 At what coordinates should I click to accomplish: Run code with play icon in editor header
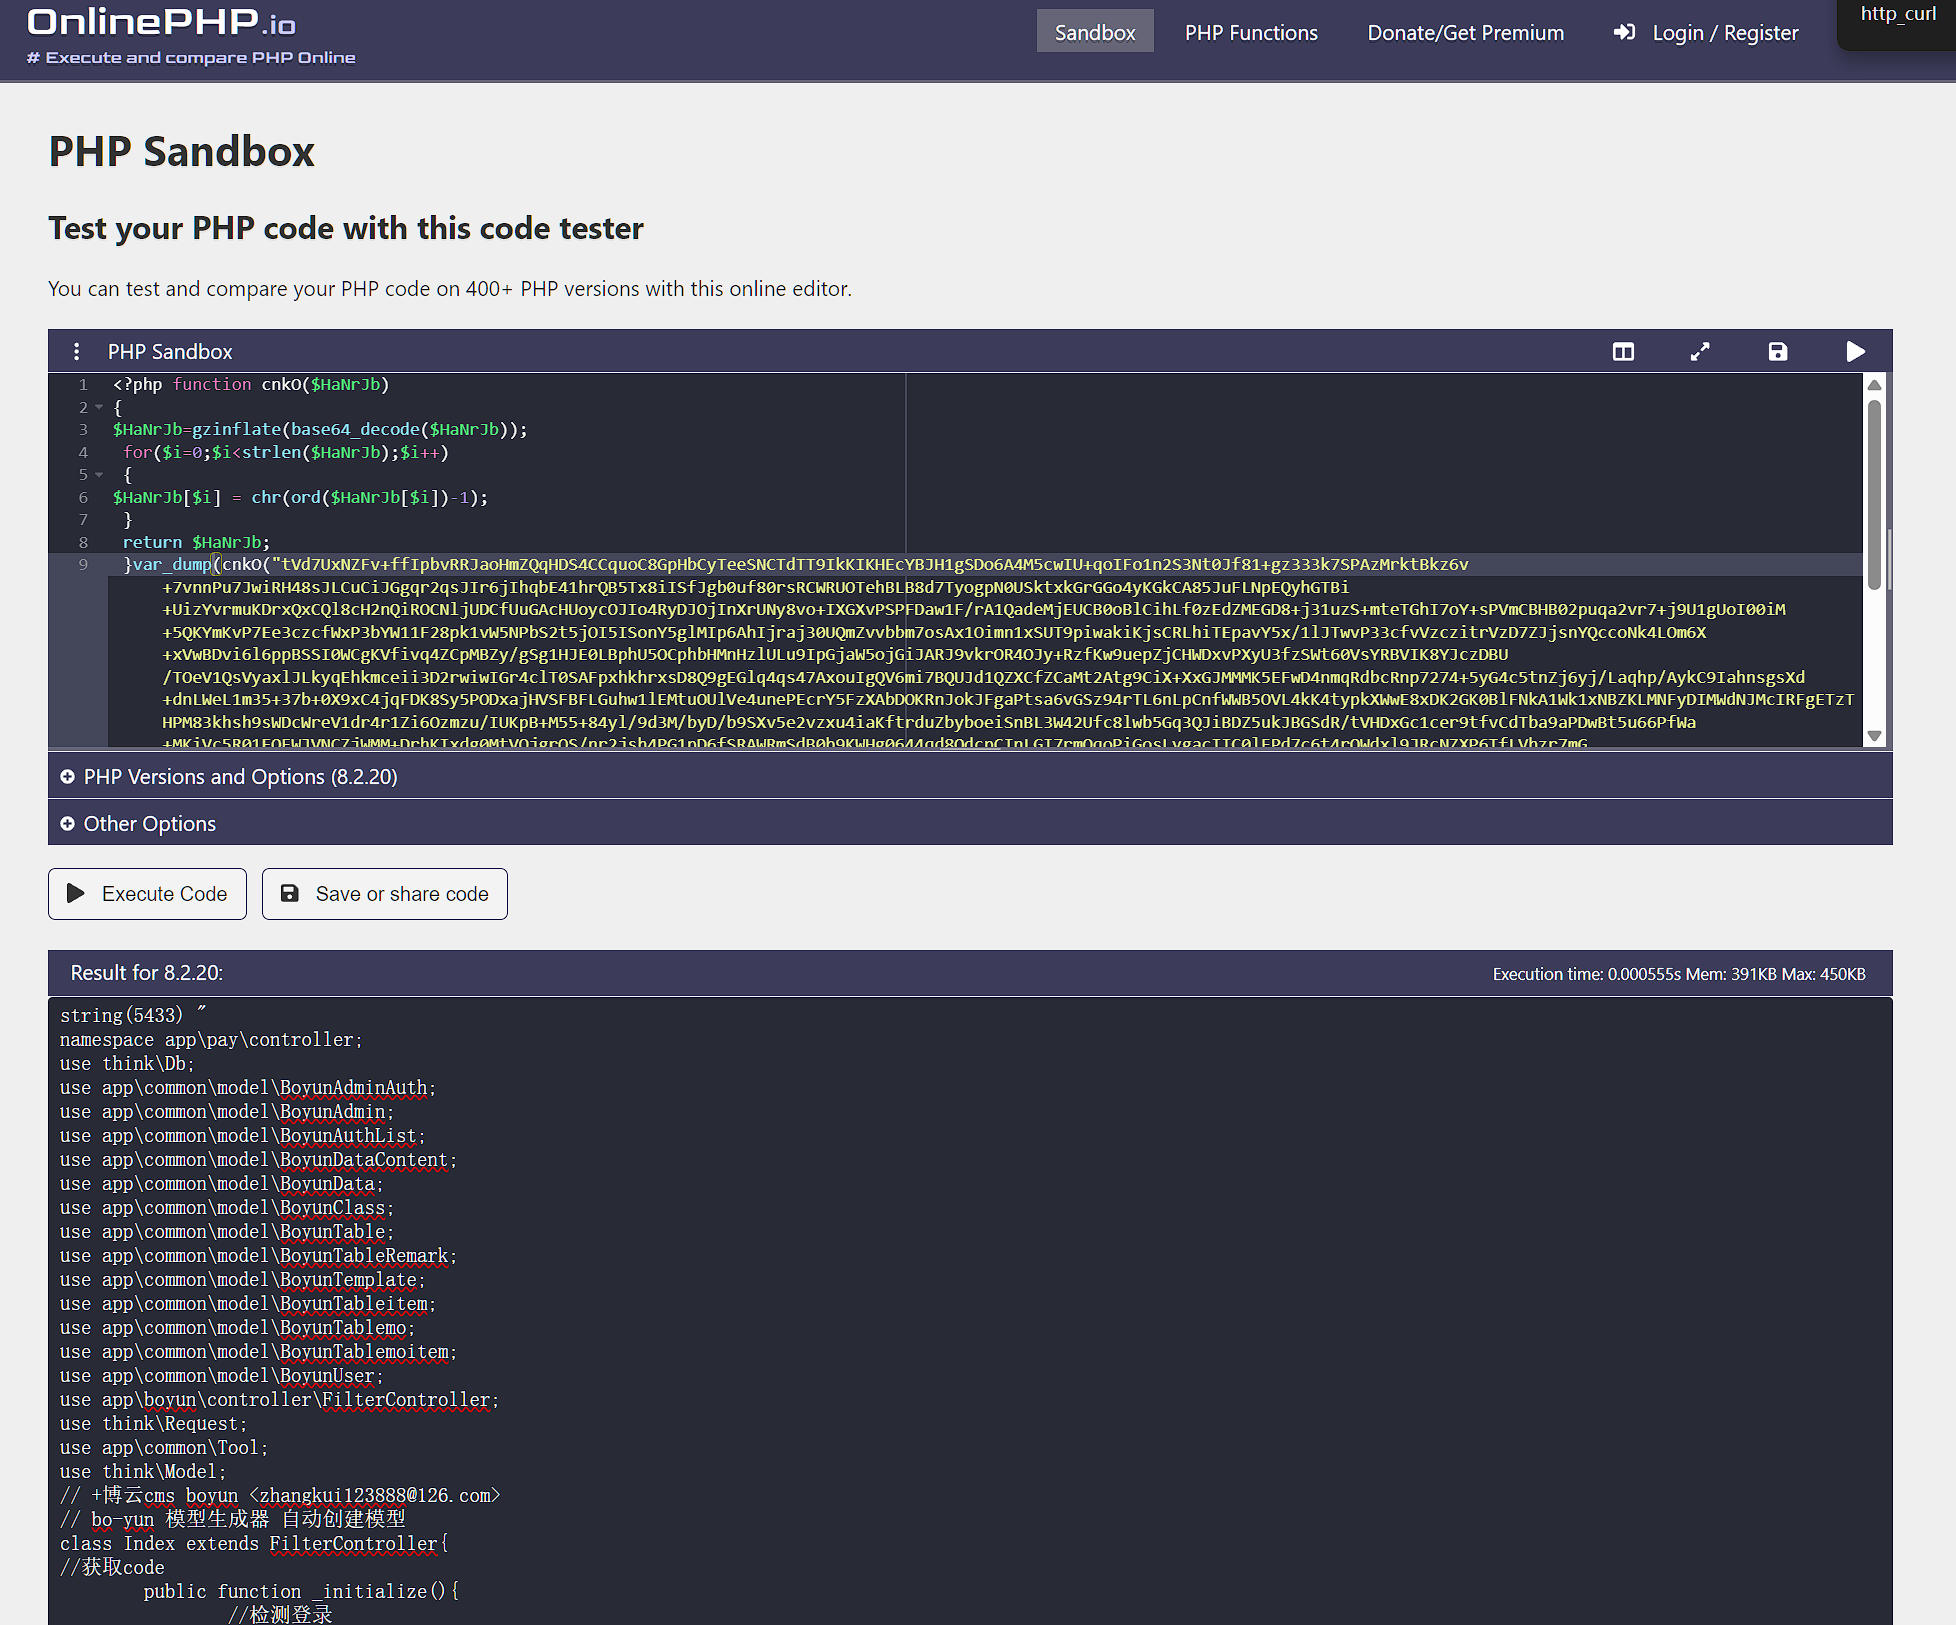[1855, 352]
